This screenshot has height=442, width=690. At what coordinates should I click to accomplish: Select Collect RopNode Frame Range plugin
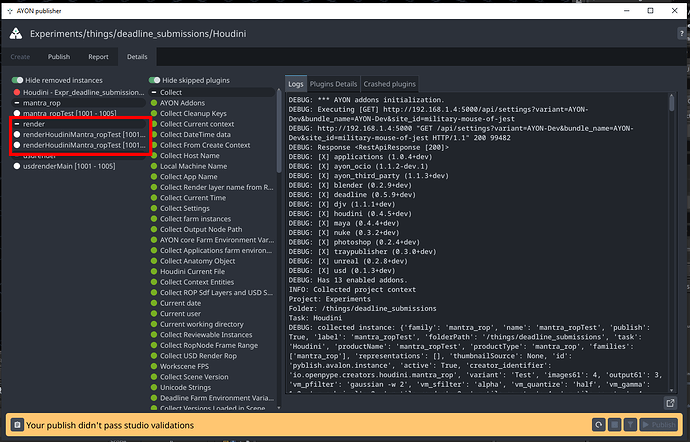[x=212, y=346]
